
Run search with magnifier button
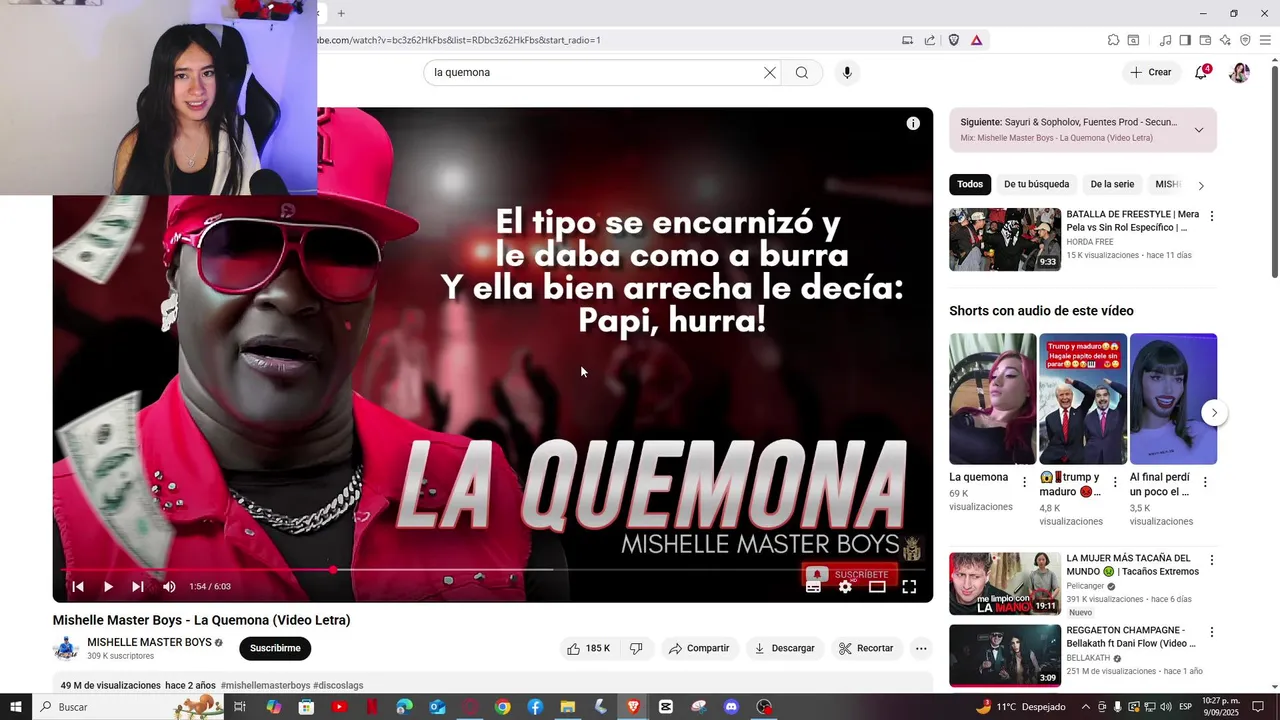point(802,73)
